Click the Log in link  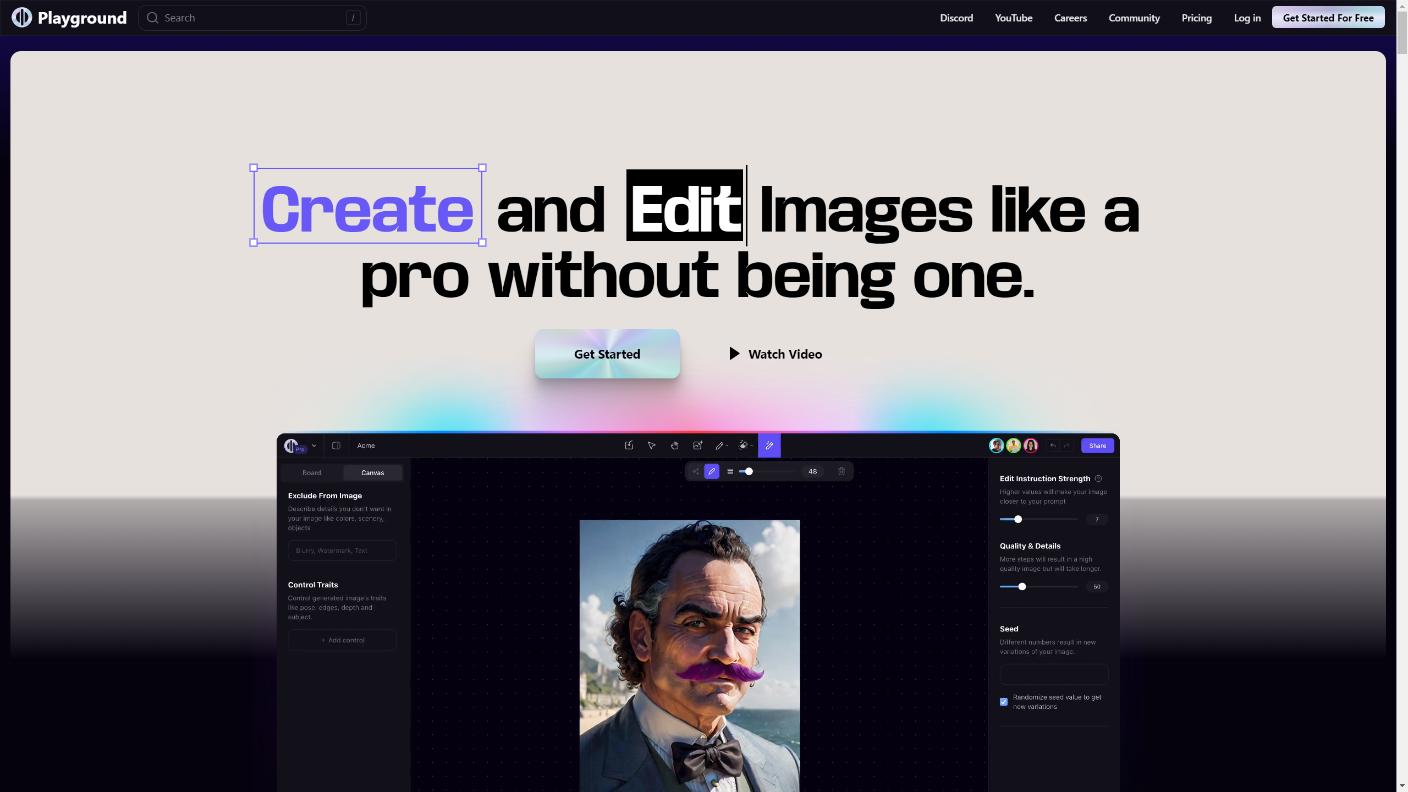coord(1247,18)
